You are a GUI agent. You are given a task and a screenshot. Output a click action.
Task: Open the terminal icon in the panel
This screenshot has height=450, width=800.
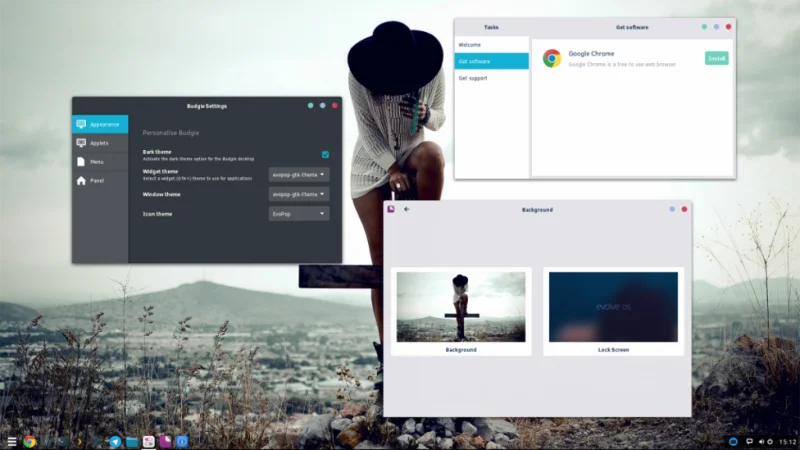pos(63,442)
